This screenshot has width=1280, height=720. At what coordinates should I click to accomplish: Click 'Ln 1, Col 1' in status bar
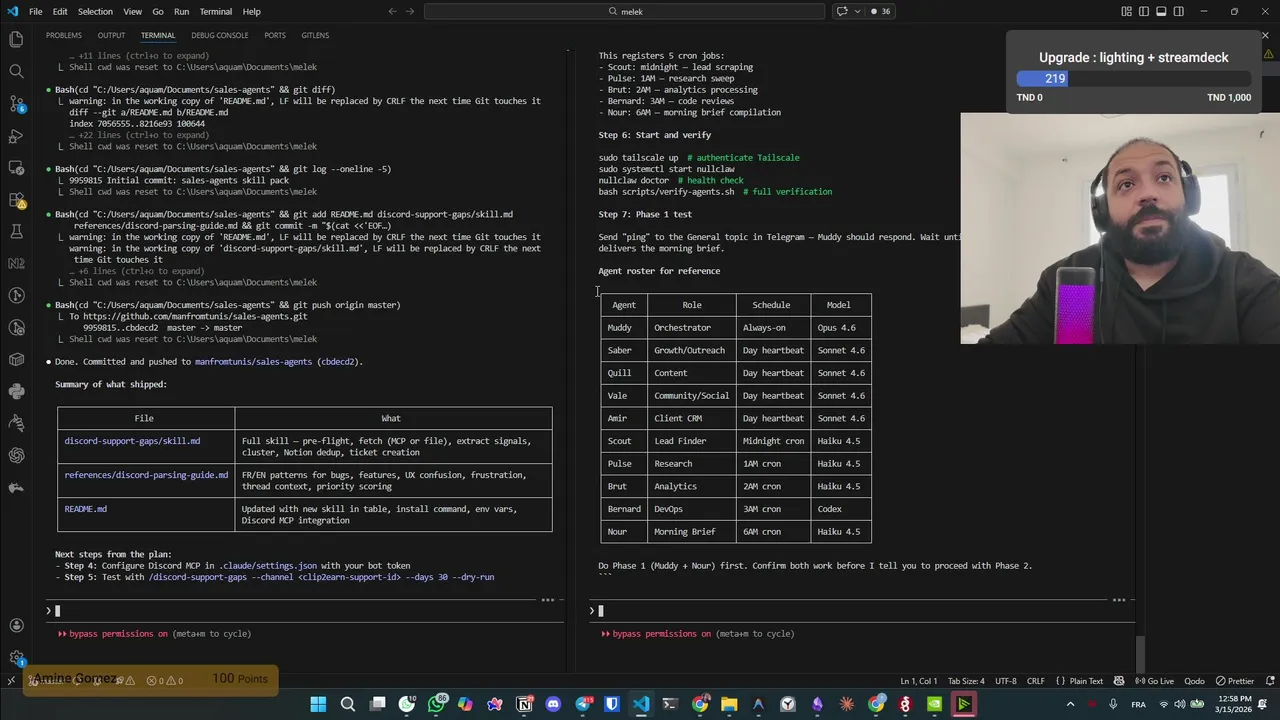click(919, 680)
